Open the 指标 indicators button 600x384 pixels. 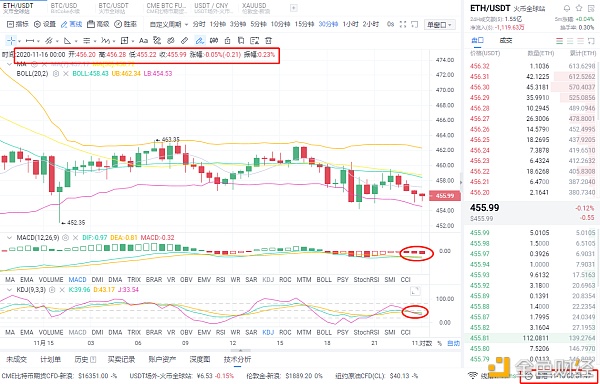(18, 24)
